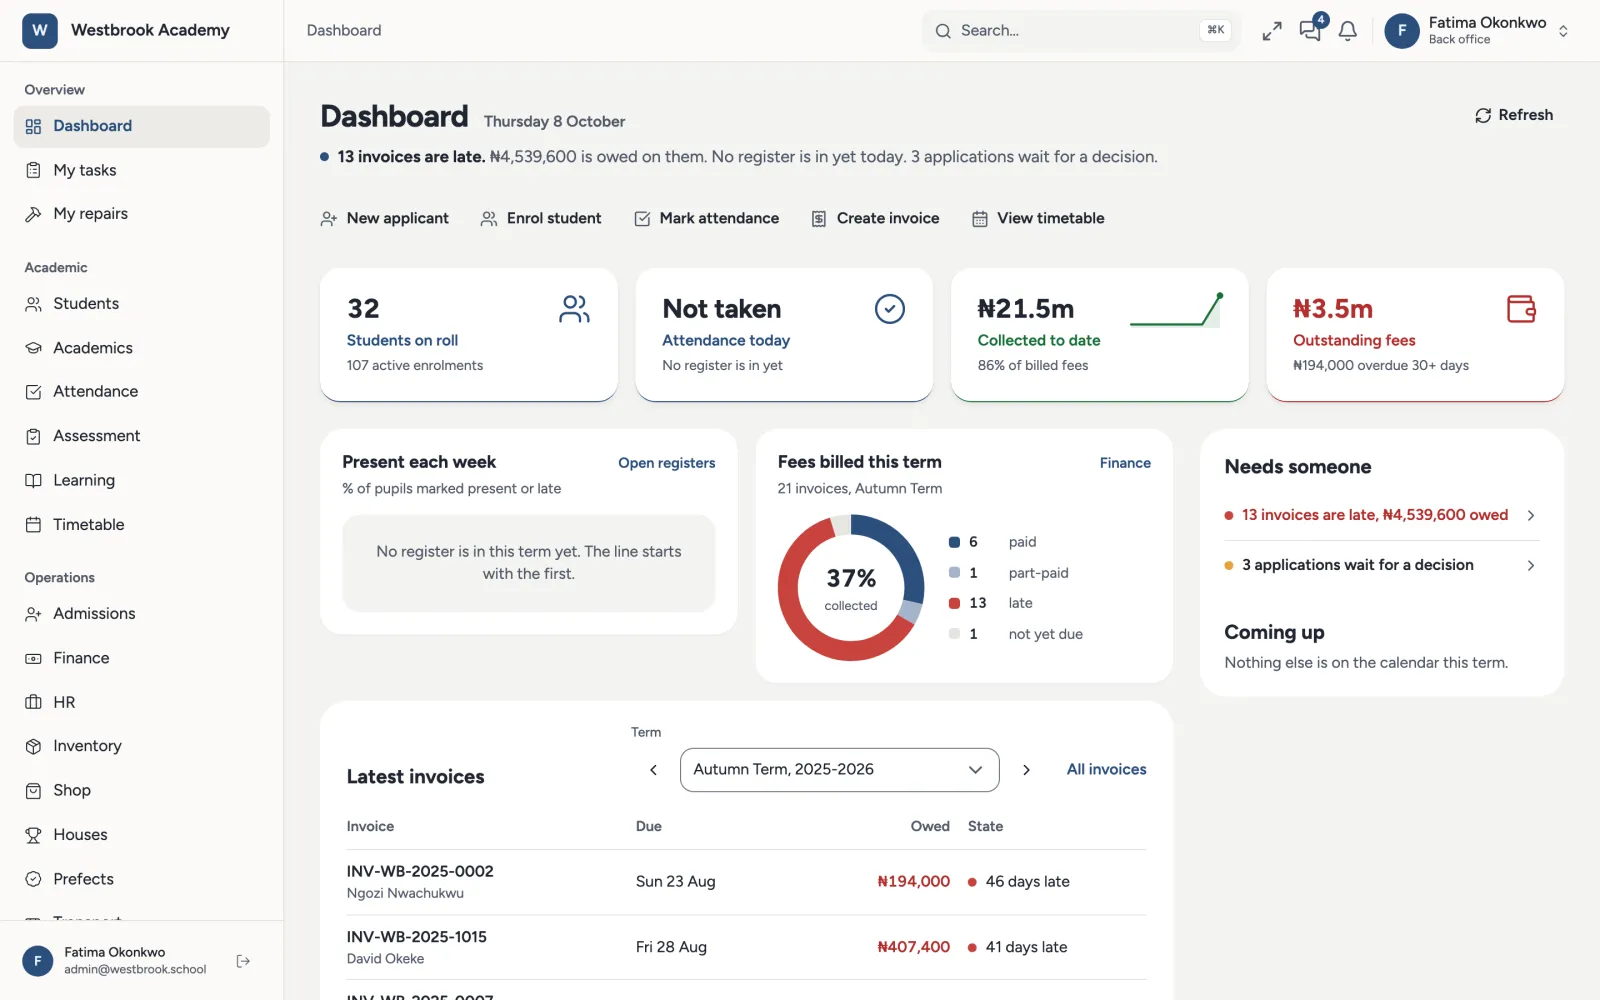Viewport: 1600px width, 1000px height.
Task: Open HR in the sidebar
Action: 142,702
